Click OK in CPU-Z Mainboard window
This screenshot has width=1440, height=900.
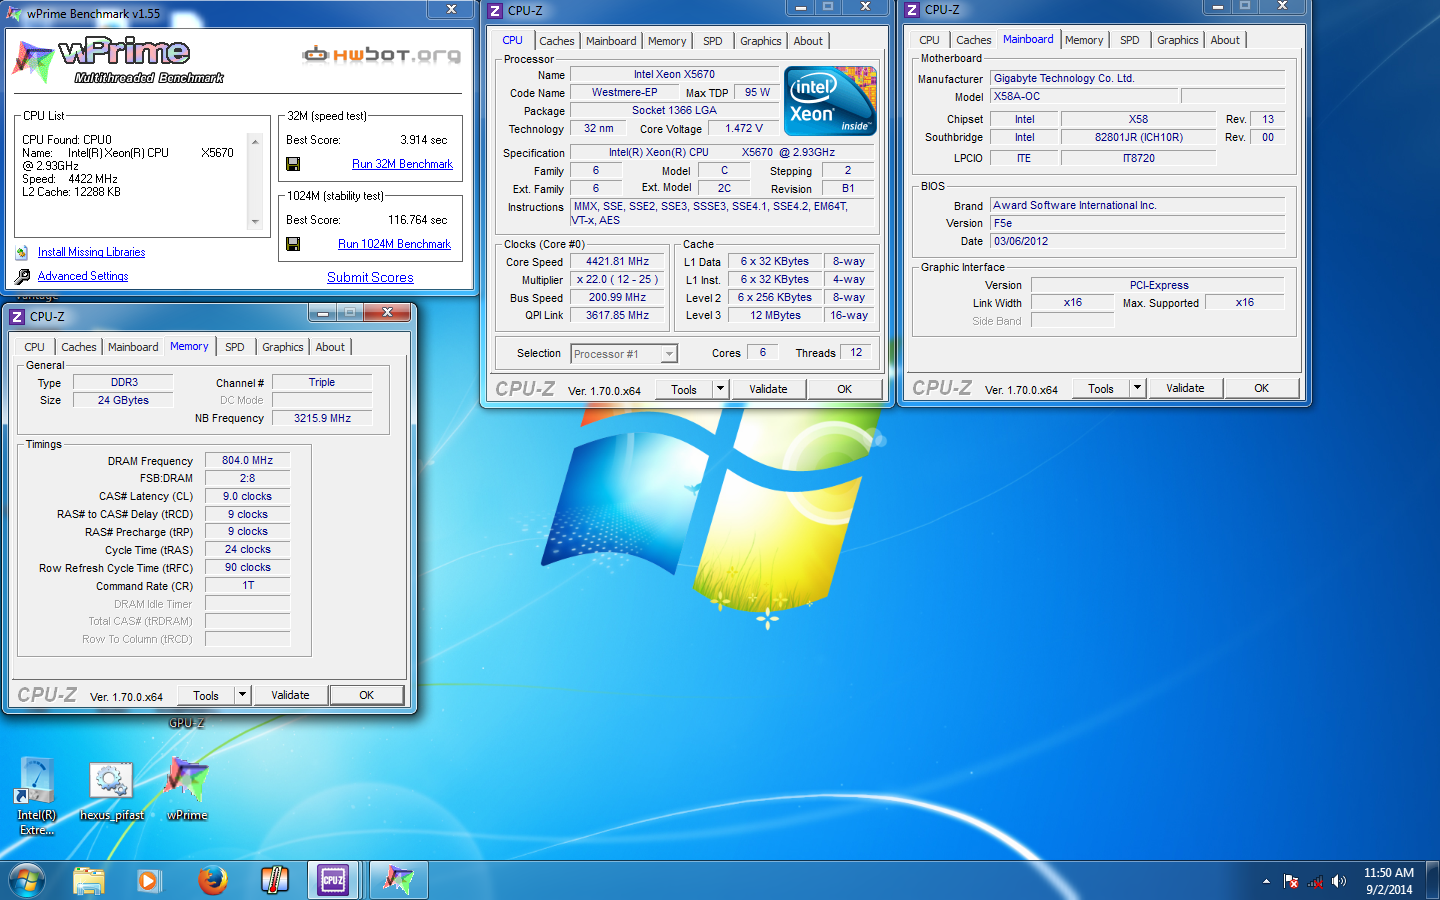tap(1261, 388)
